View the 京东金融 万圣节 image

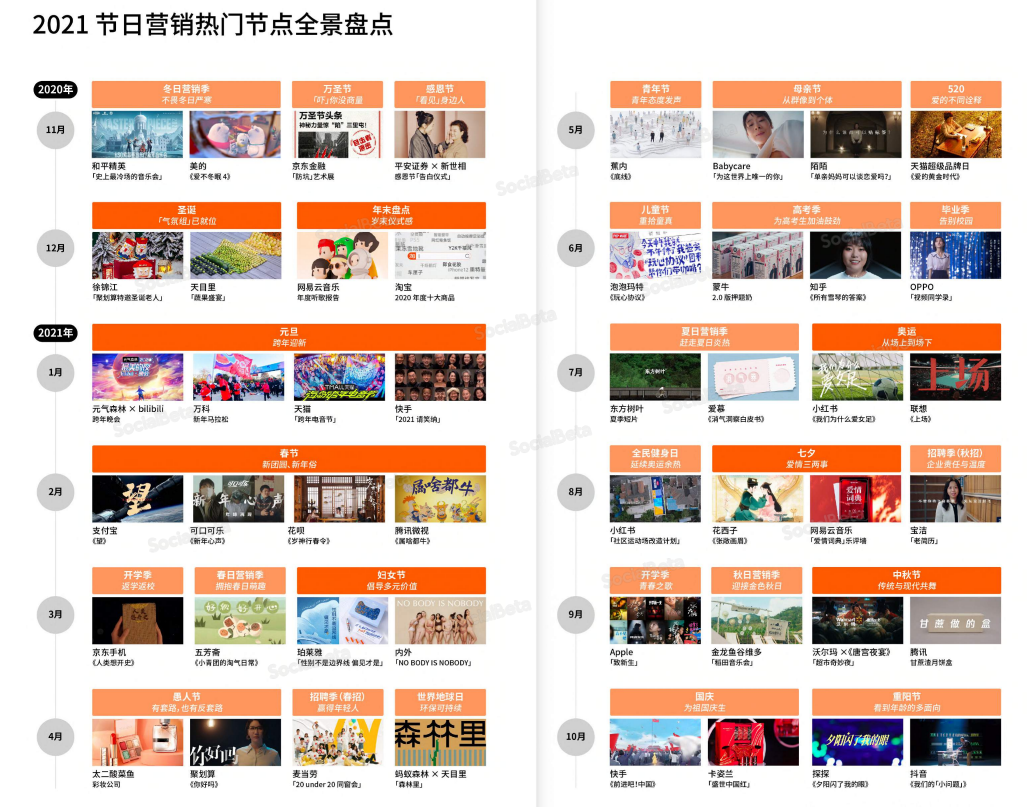337,134
